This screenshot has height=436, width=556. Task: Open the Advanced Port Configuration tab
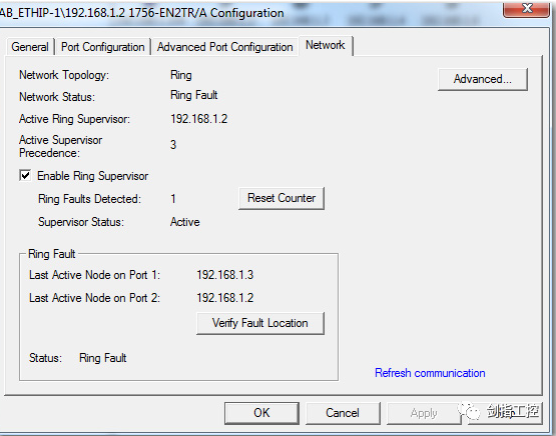(x=225, y=47)
